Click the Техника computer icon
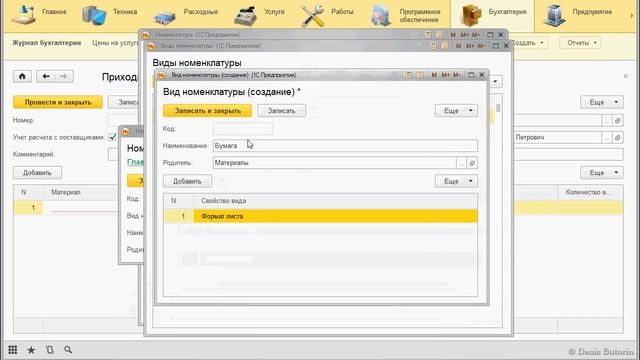 click(94, 15)
